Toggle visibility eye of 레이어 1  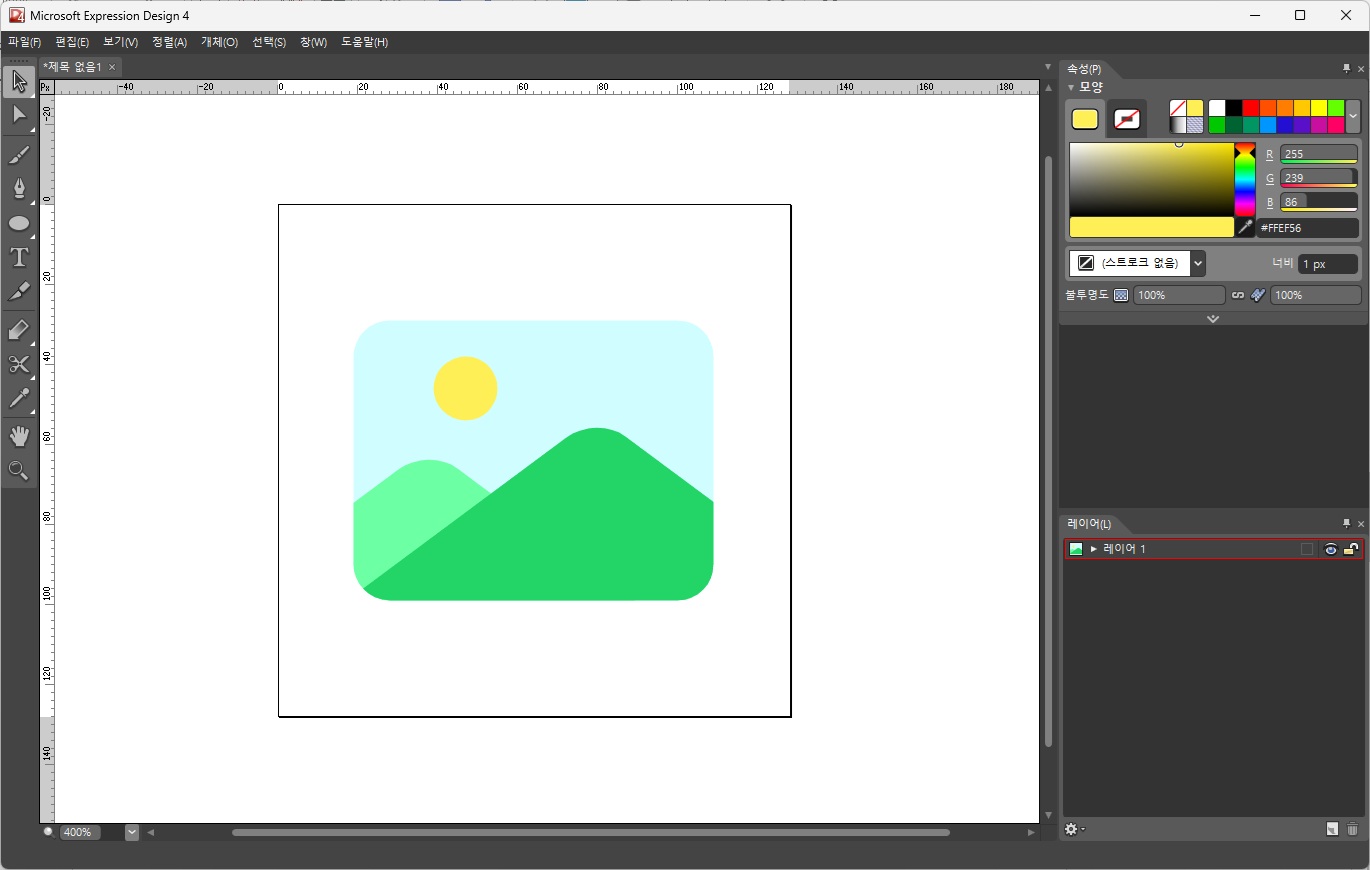[x=1330, y=549]
